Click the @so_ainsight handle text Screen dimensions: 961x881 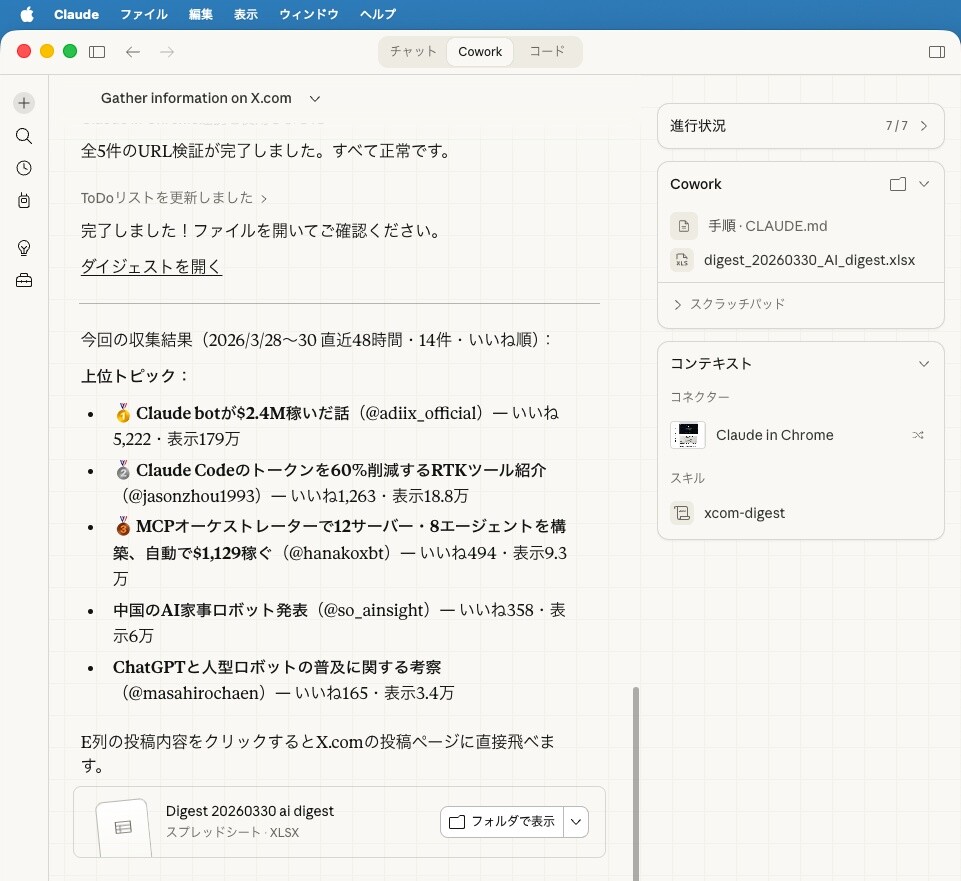[373, 610]
